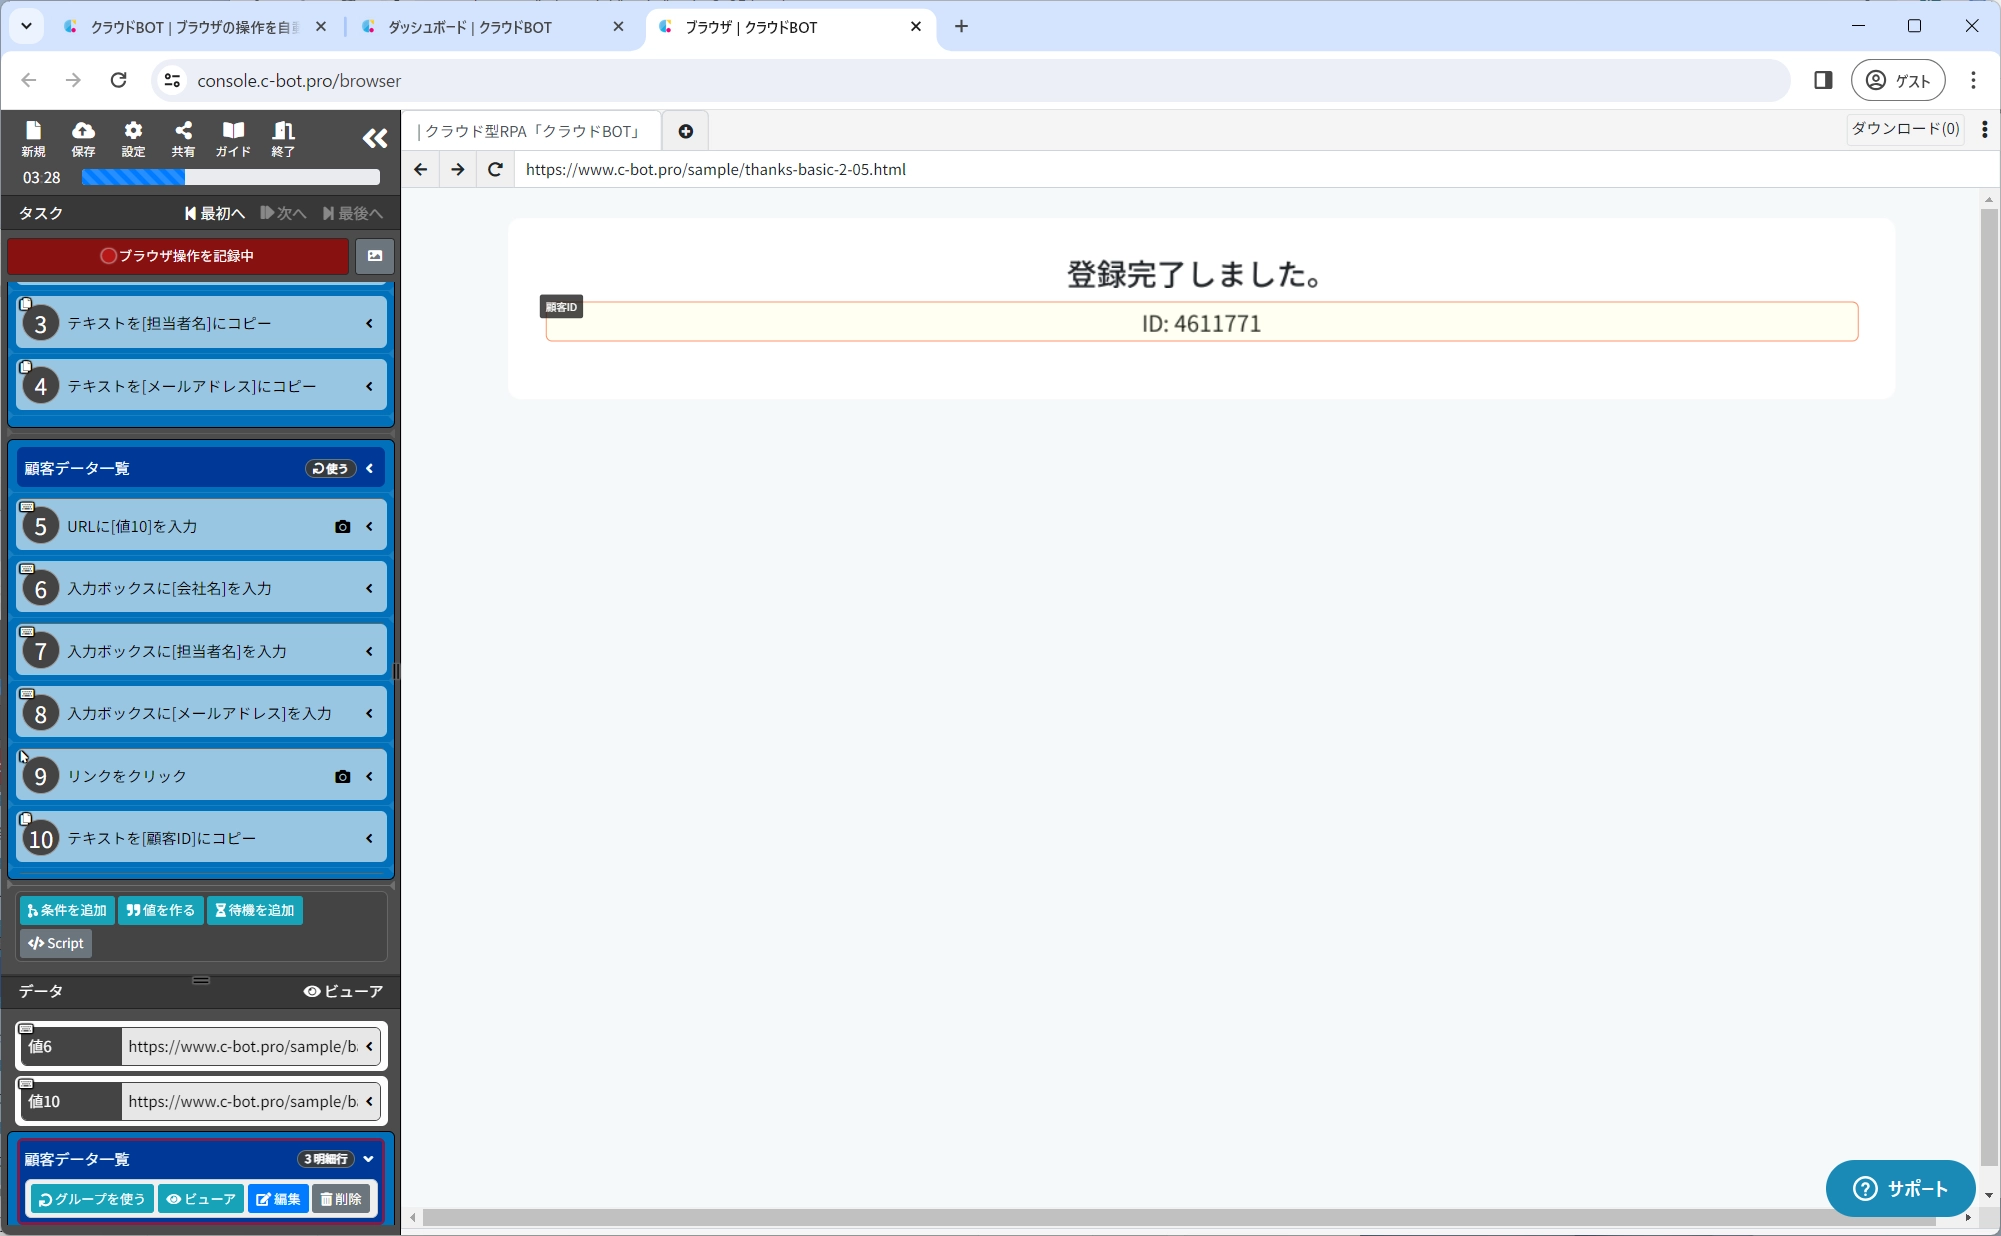Image resolution: width=2001 pixels, height=1236 pixels.
Task: Click the session time progress bar
Action: click(231, 177)
